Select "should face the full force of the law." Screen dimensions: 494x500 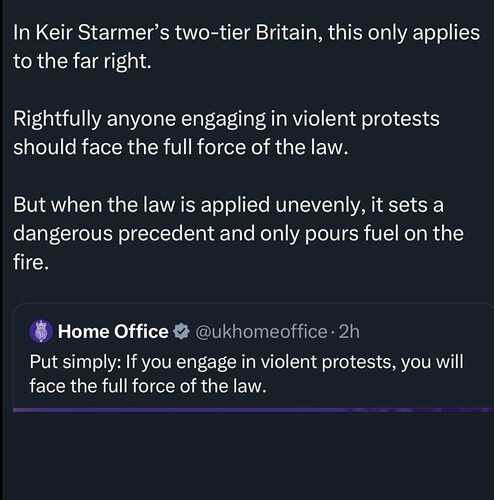pos(181,147)
